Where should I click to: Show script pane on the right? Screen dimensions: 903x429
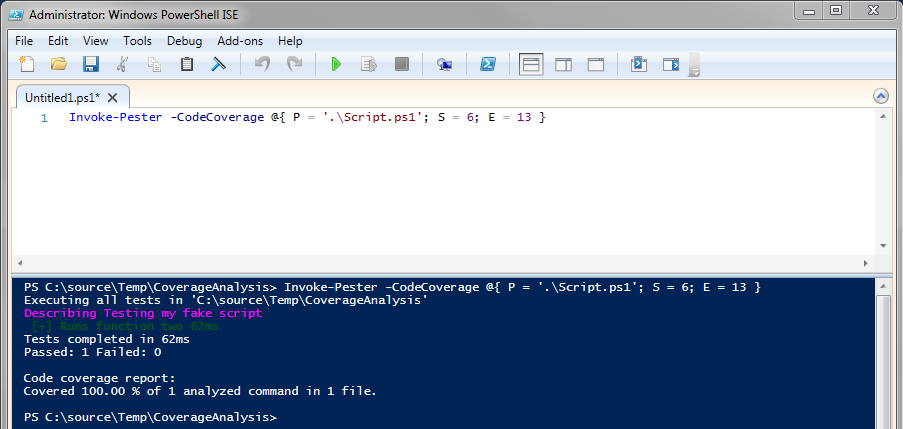(x=563, y=65)
